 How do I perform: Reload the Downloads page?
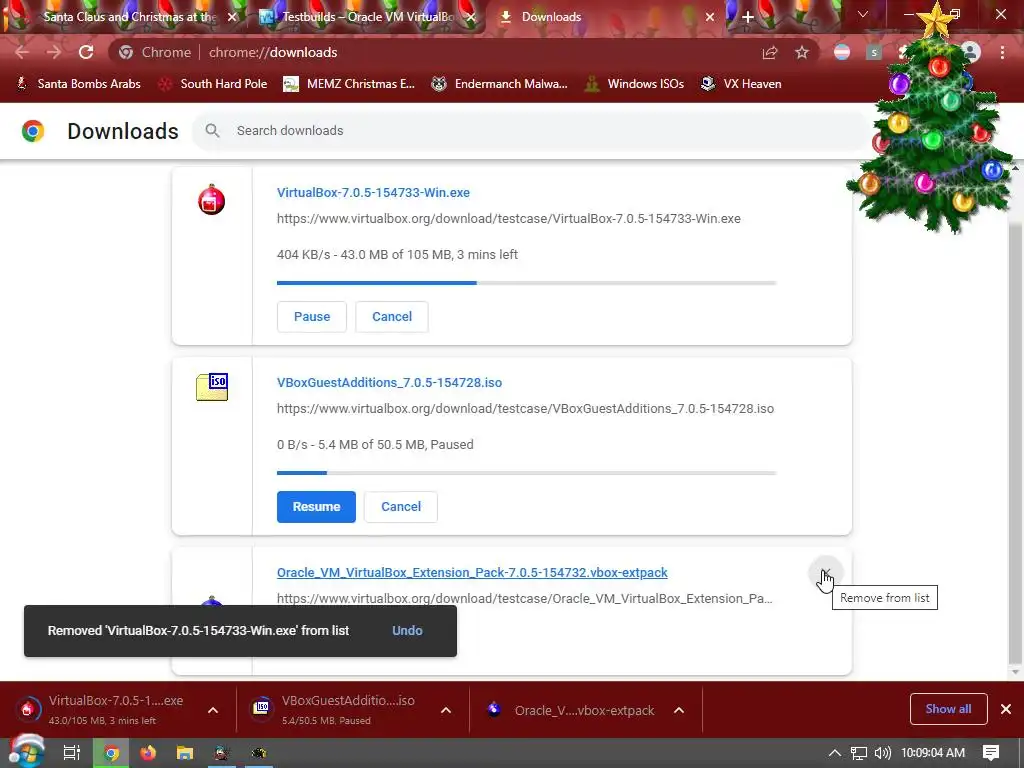tap(86, 52)
